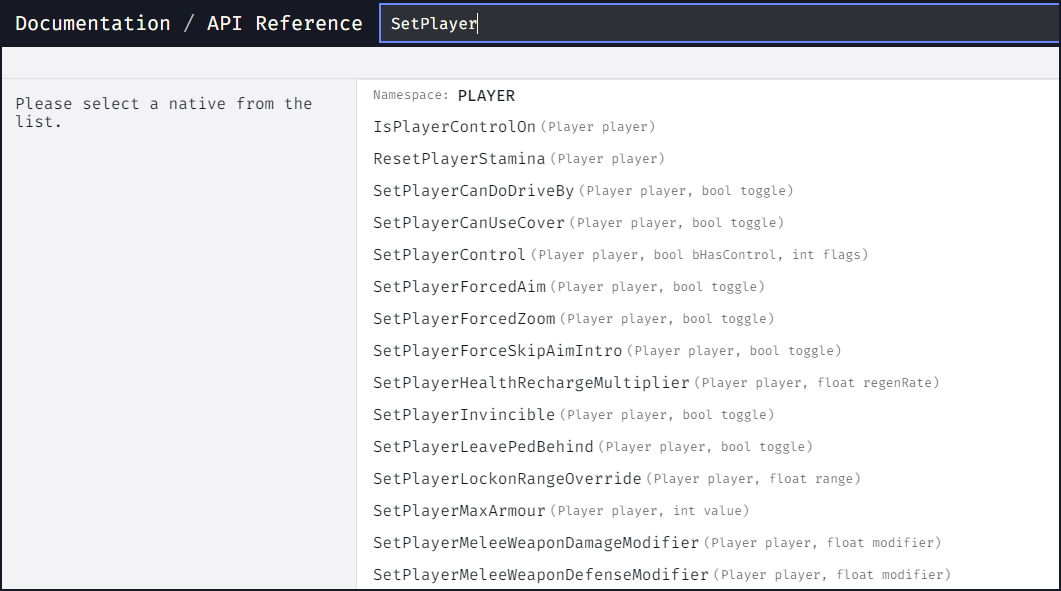The width and height of the screenshot is (1061, 591).
Task: Click the PLAYER namespace heading
Action: pos(486,95)
